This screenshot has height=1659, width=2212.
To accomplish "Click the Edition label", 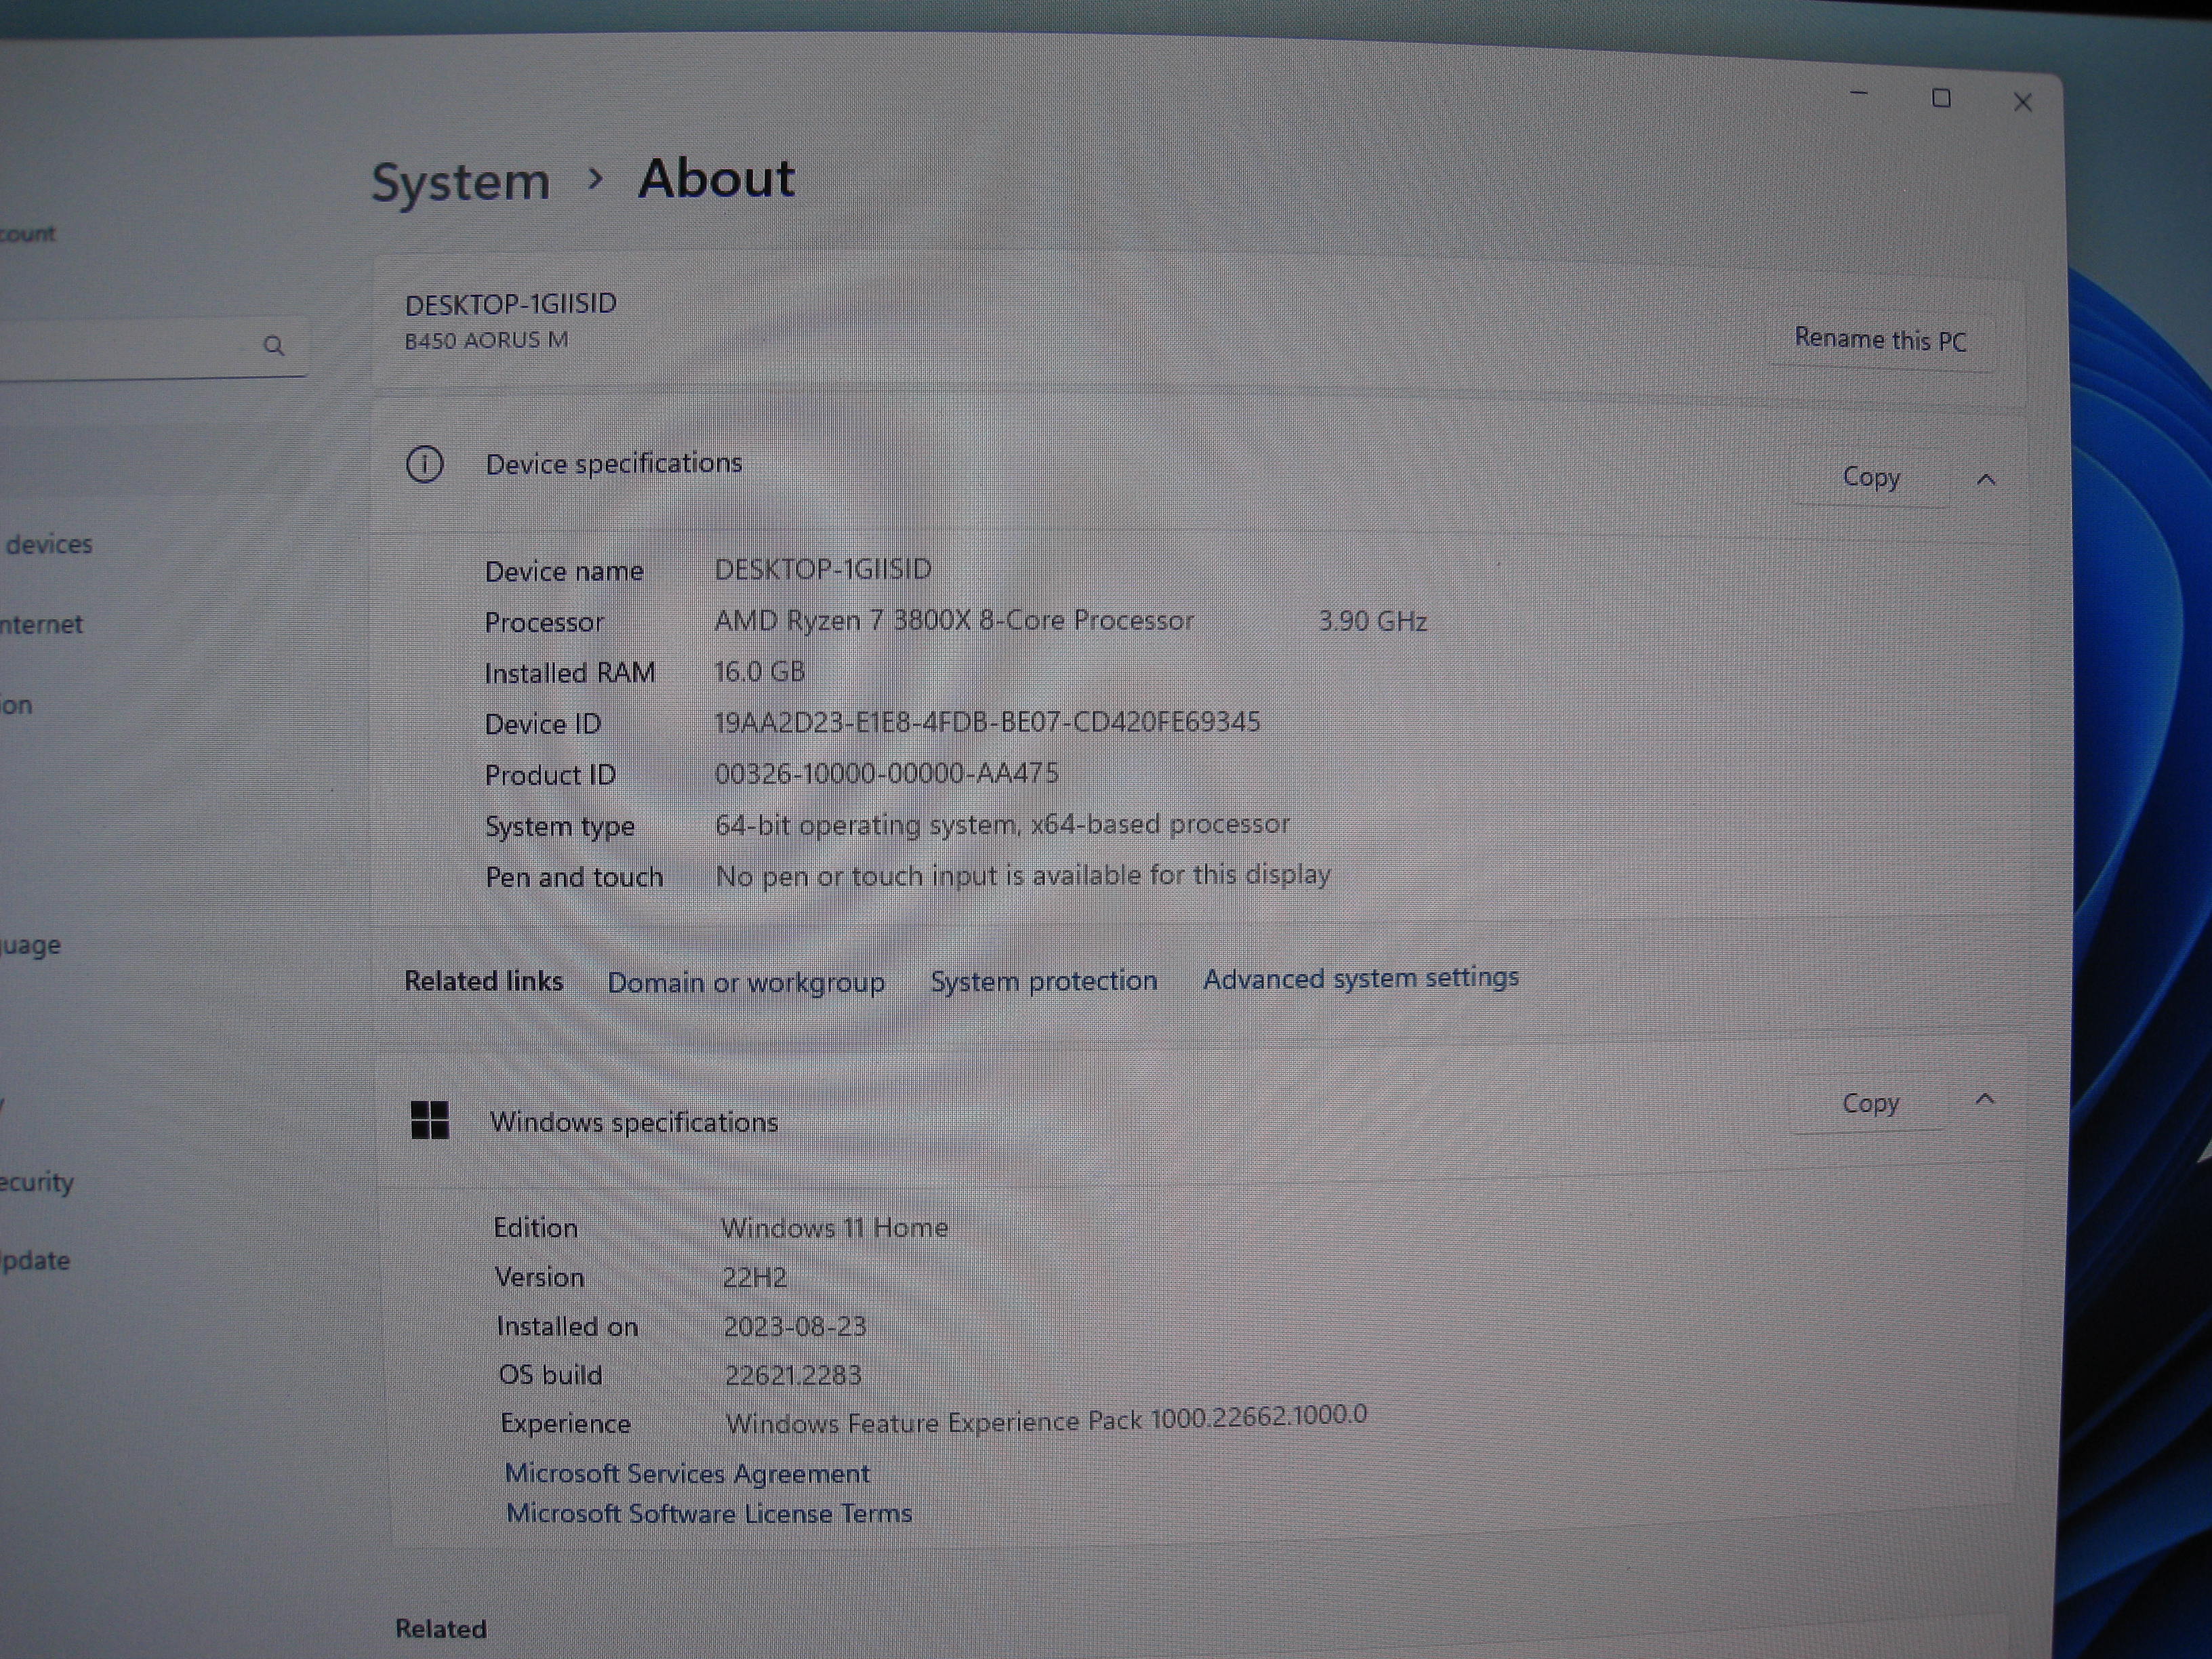I will click(535, 1228).
